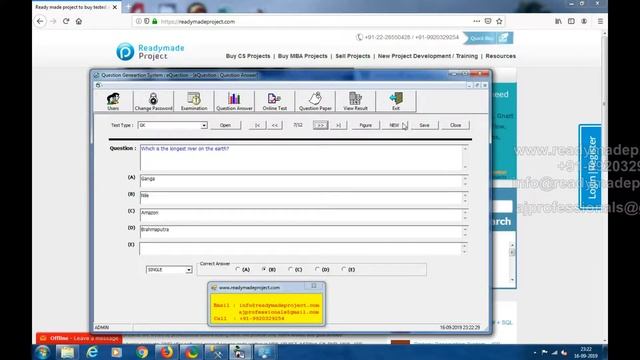Open the media player taskbar icon
The width and height of the screenshot is (640, 360).
[x=117, y=352]
